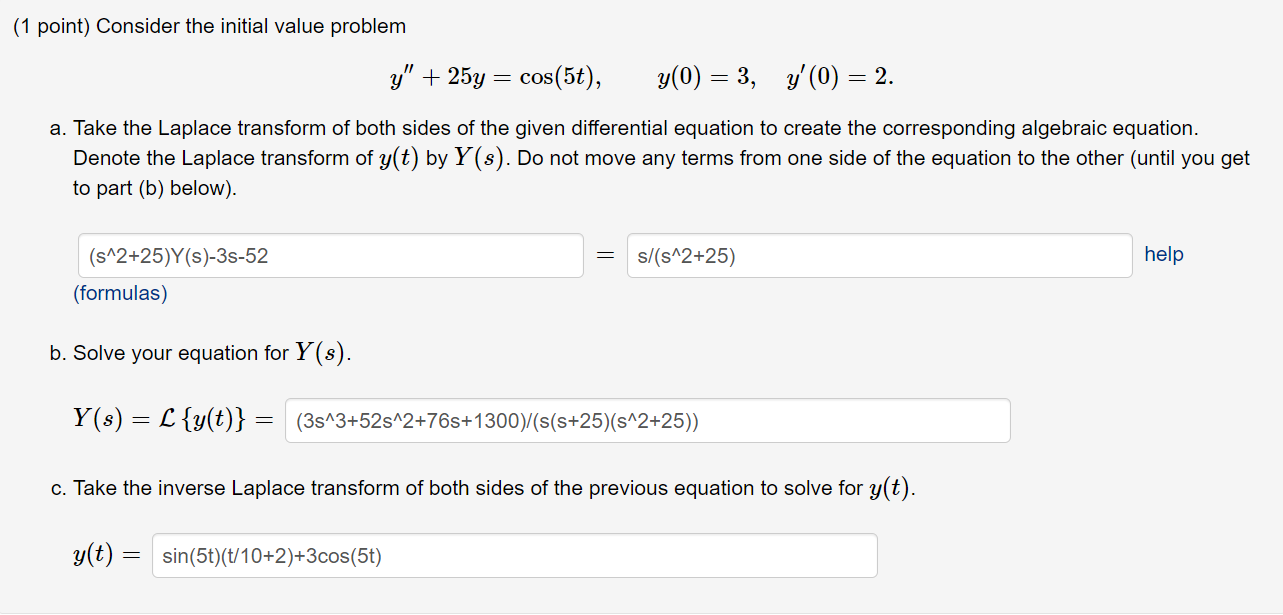Click the Y(s) = L{y(t)} label
The image size is (1283, 615).
point(170,418)
